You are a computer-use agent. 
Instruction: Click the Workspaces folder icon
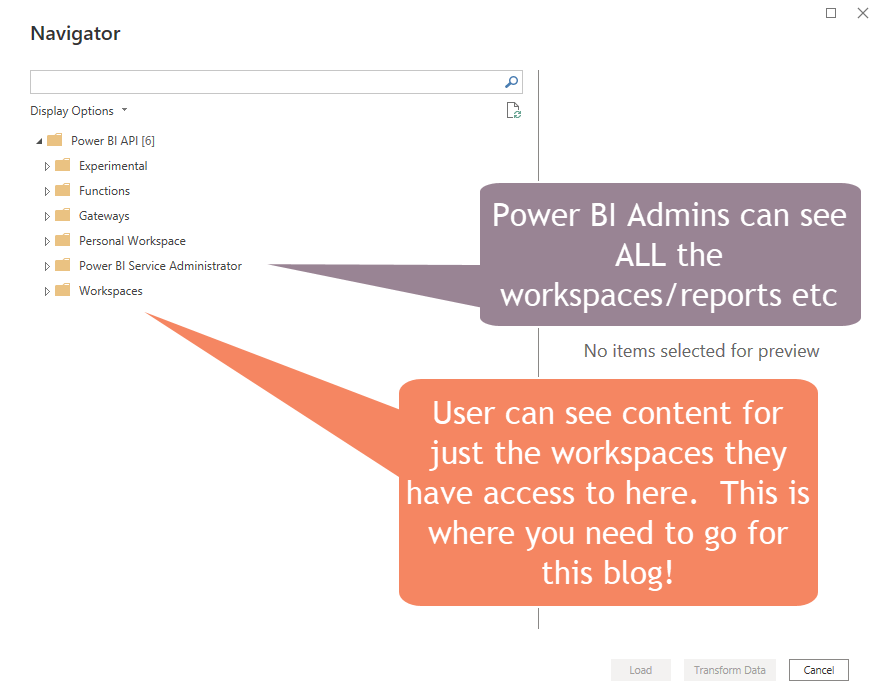tap(61, 290)
